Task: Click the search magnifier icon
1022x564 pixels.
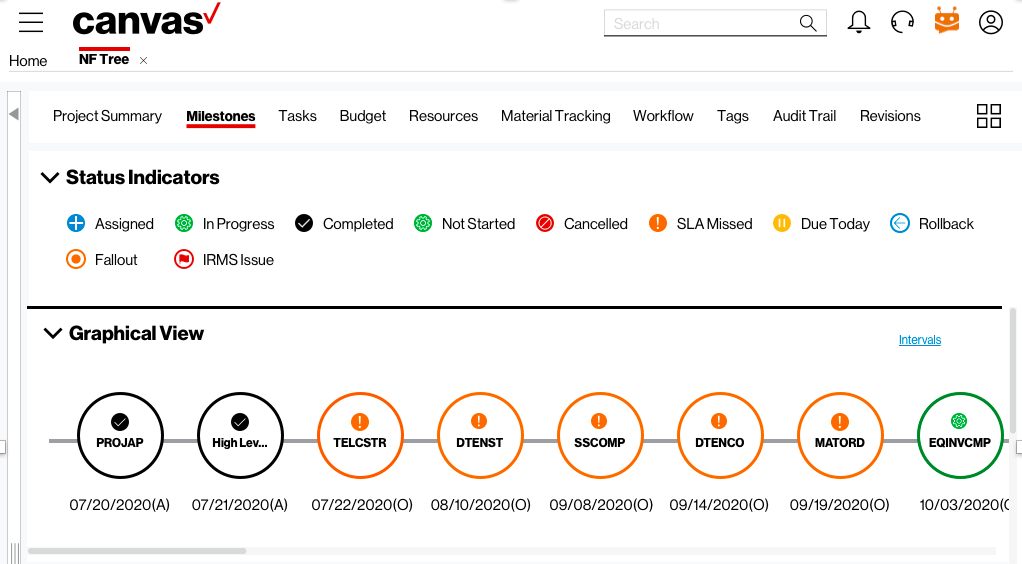Action: pyautogui.click(x=808, y=23)
